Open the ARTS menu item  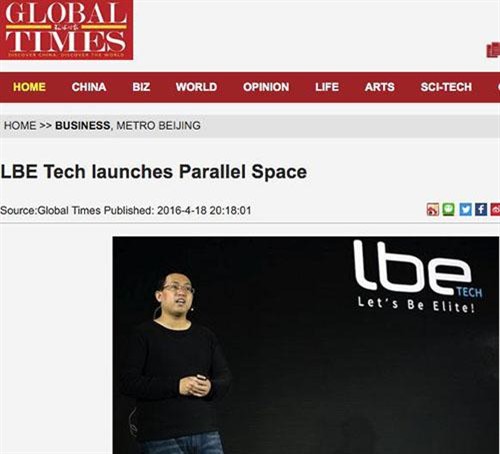pos(379,87)
